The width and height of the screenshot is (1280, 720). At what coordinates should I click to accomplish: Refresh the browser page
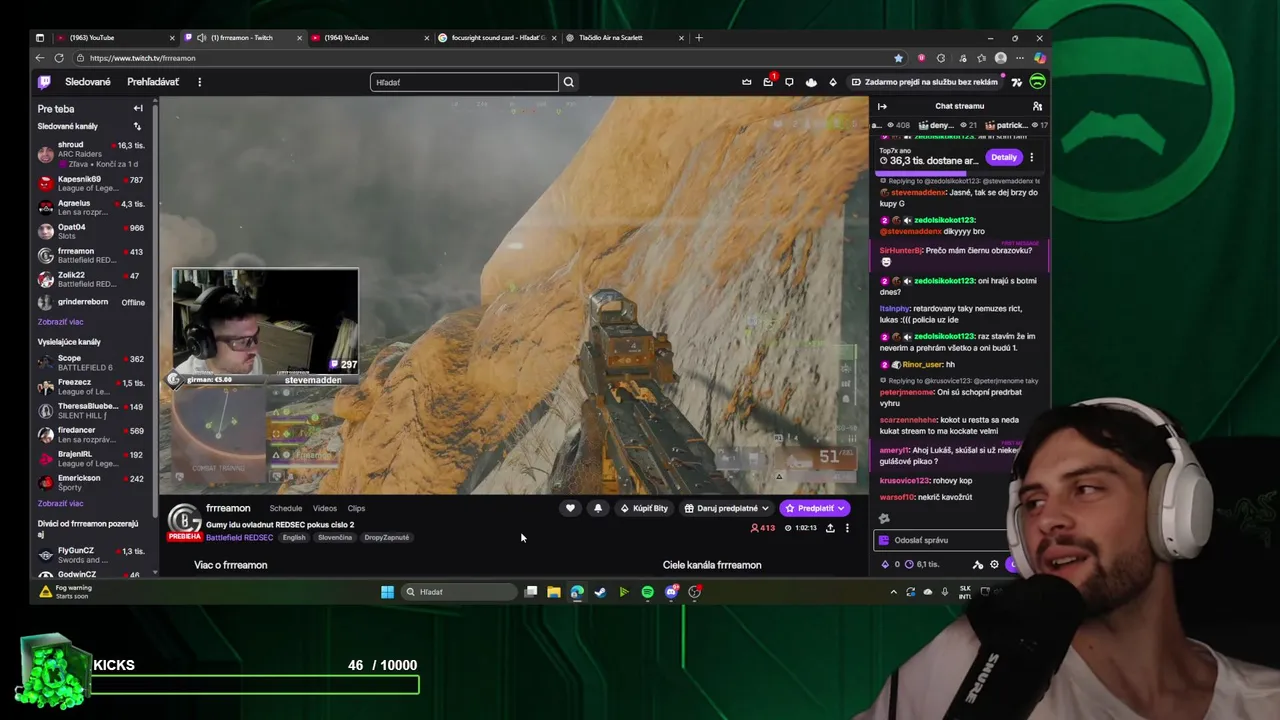point(59,58)
